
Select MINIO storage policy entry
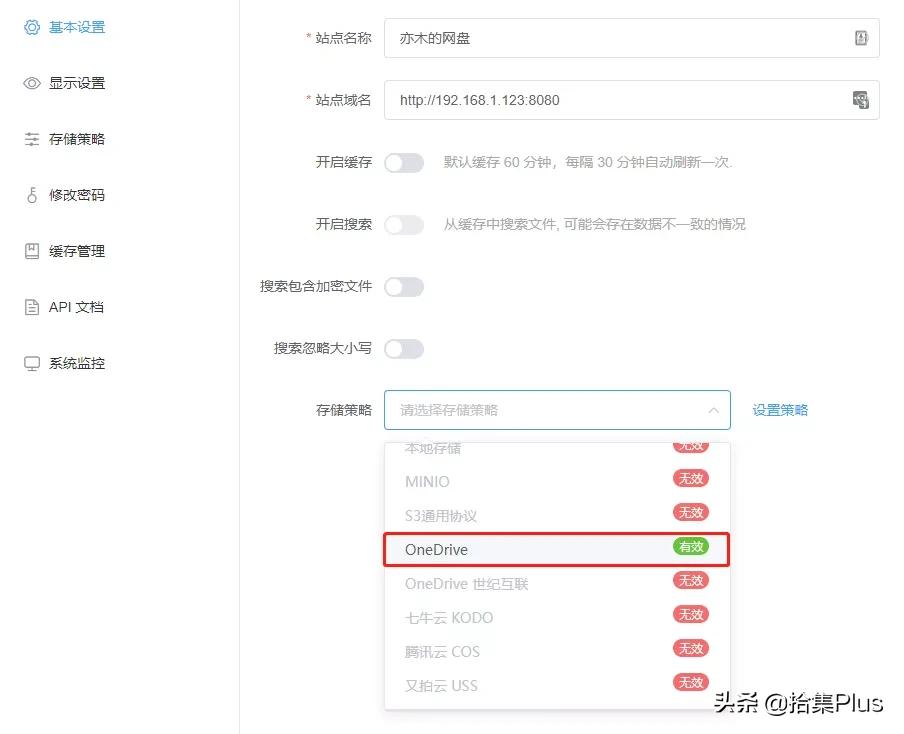(427, 481)
